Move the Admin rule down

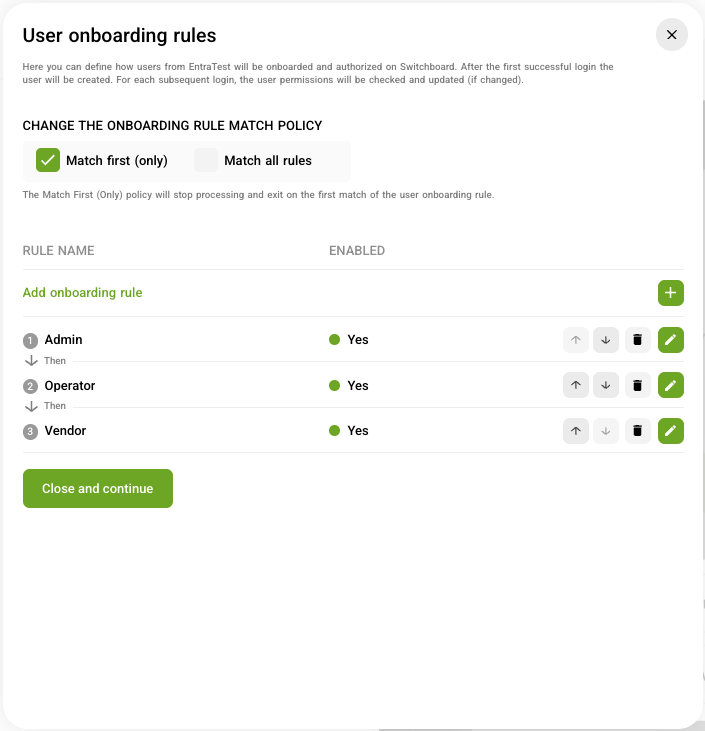pyautogui.click(x=605, y=340)
